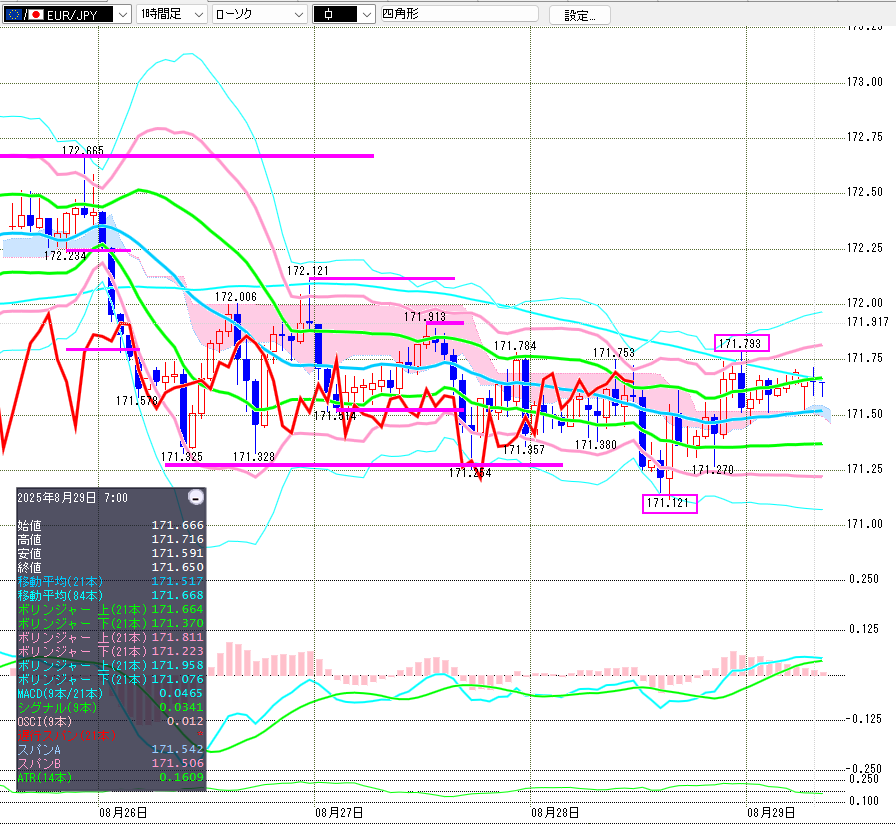Click the スパンA value 171.542

coord(177,749)
